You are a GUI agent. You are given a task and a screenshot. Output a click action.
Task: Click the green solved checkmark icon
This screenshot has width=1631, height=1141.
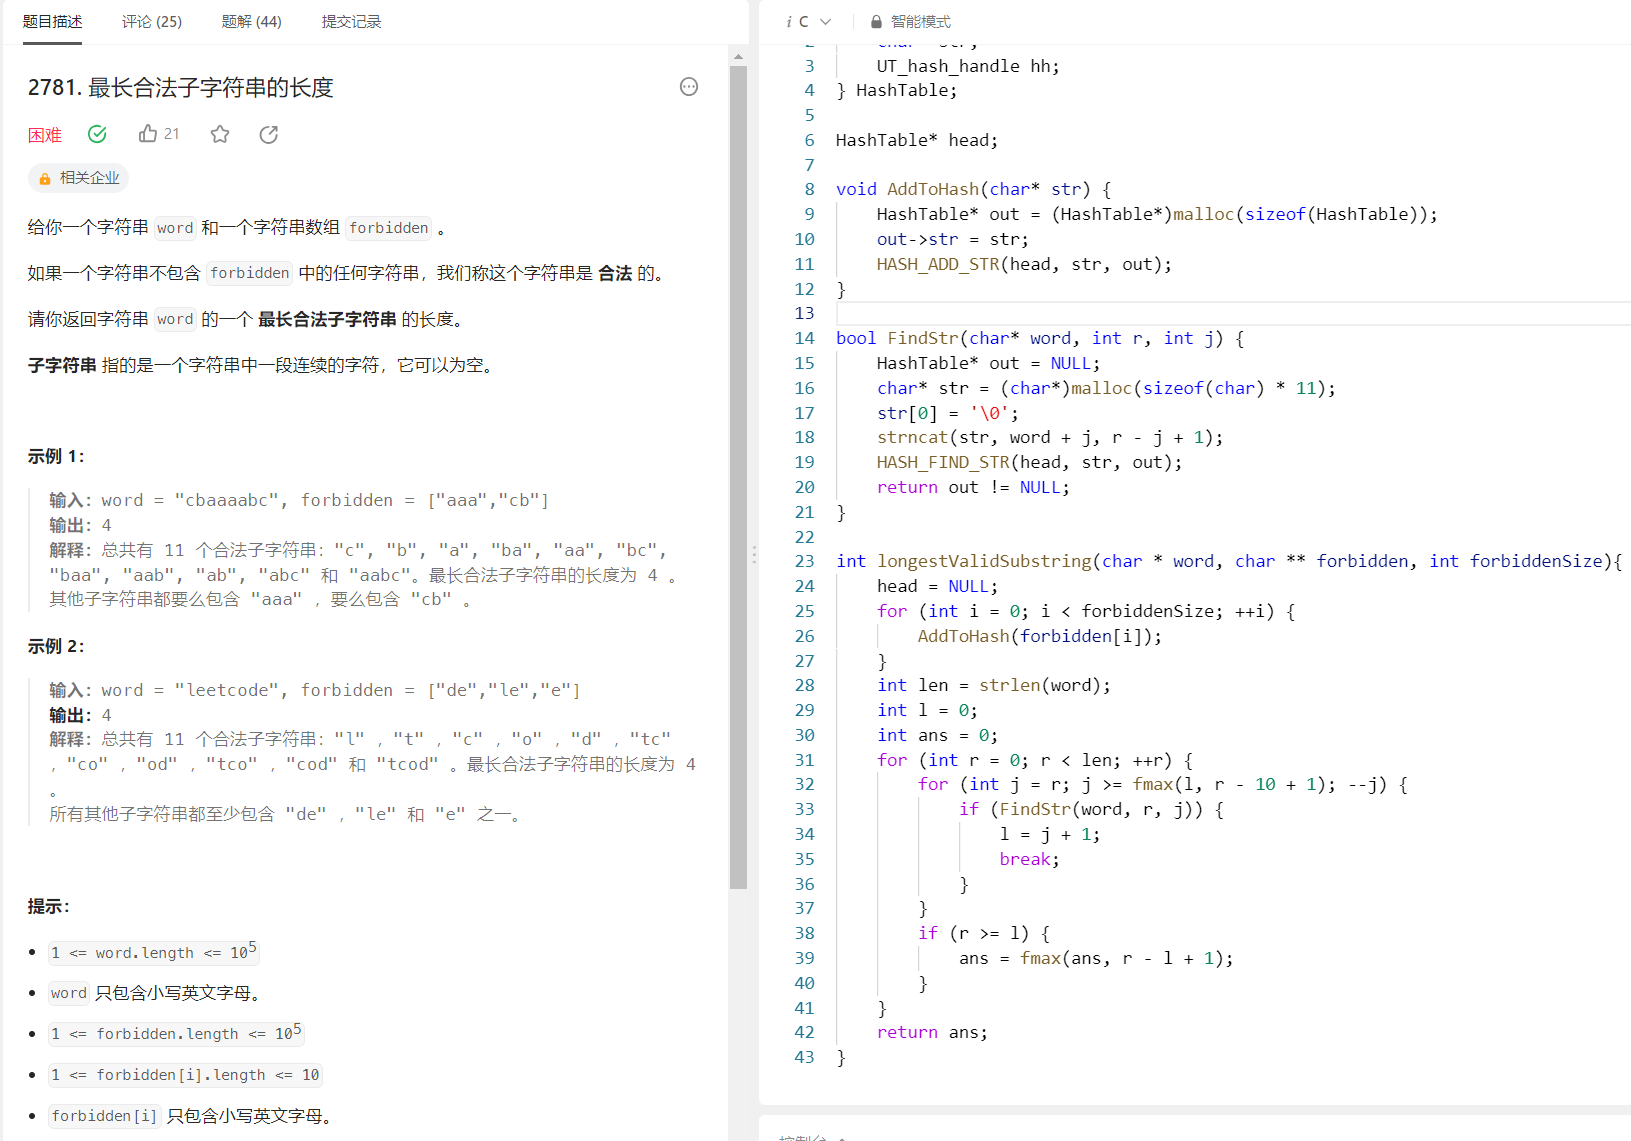coord(97,134)
